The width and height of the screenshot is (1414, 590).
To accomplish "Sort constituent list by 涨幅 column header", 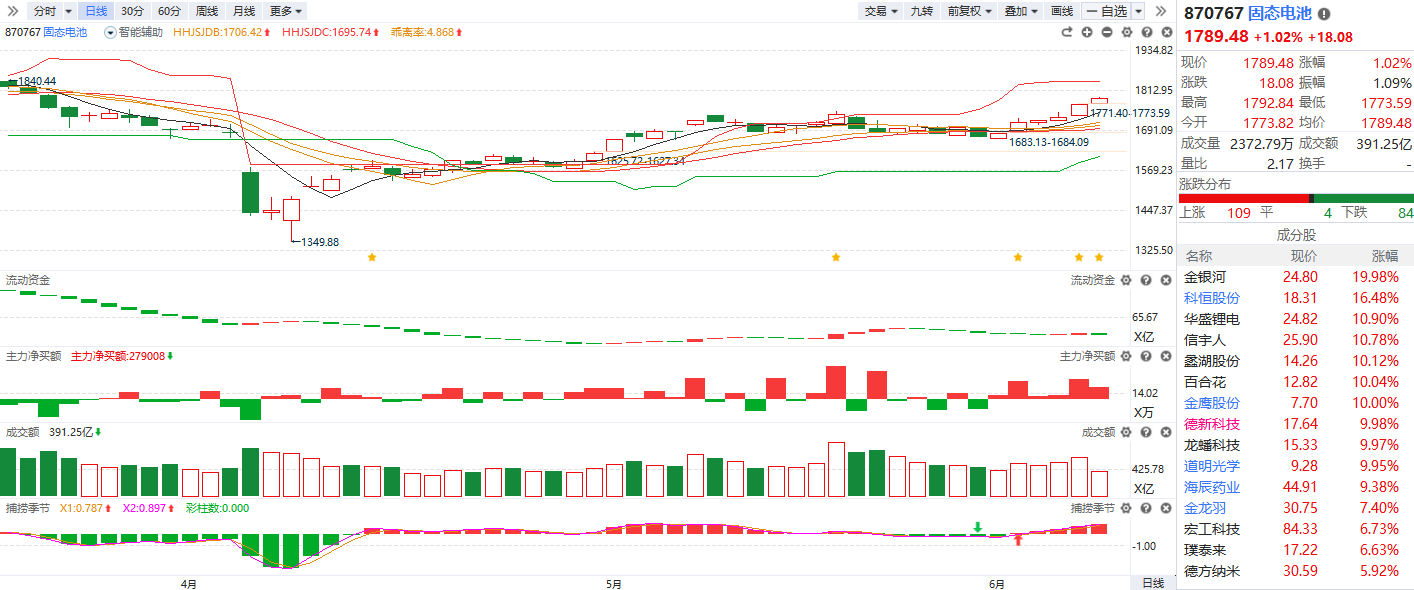I will pos(1385,256).
